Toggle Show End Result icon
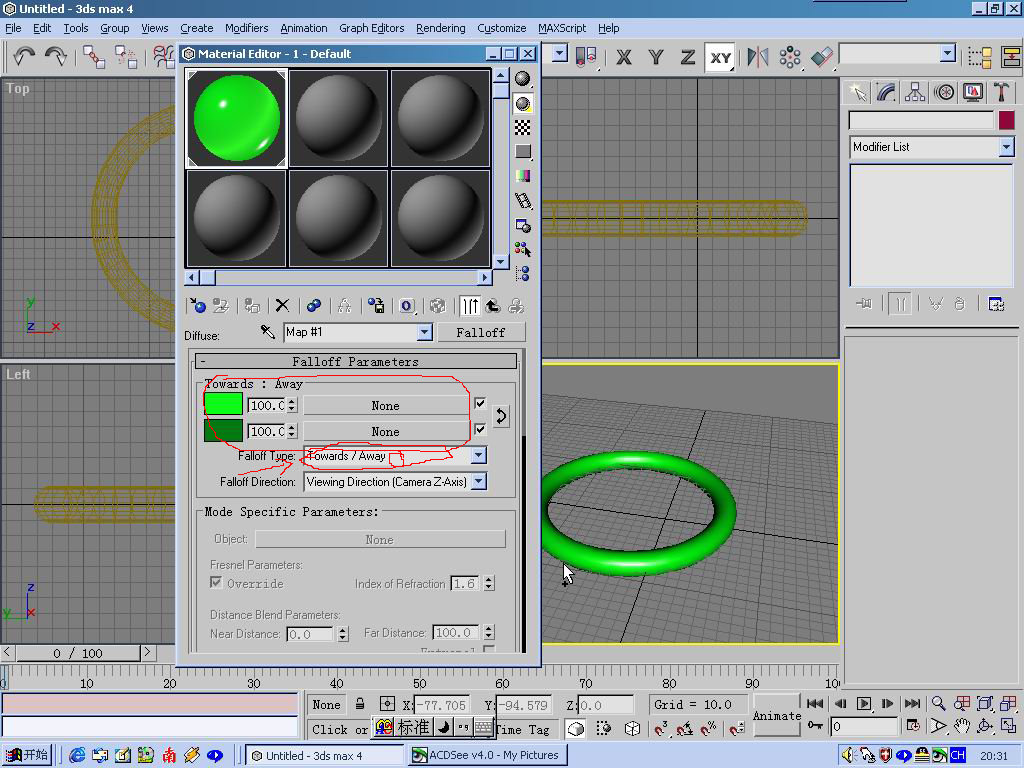 click(x=470, y=306)
